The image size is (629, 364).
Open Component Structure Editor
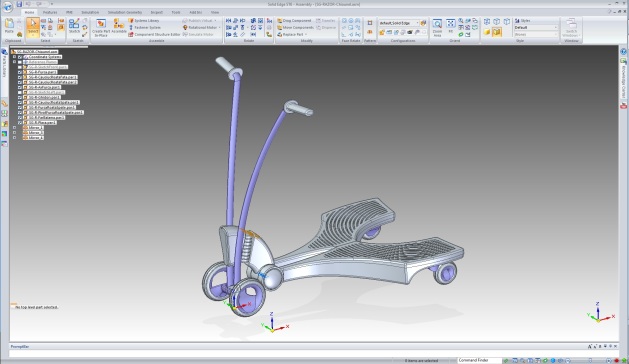[x=154, y=35]
